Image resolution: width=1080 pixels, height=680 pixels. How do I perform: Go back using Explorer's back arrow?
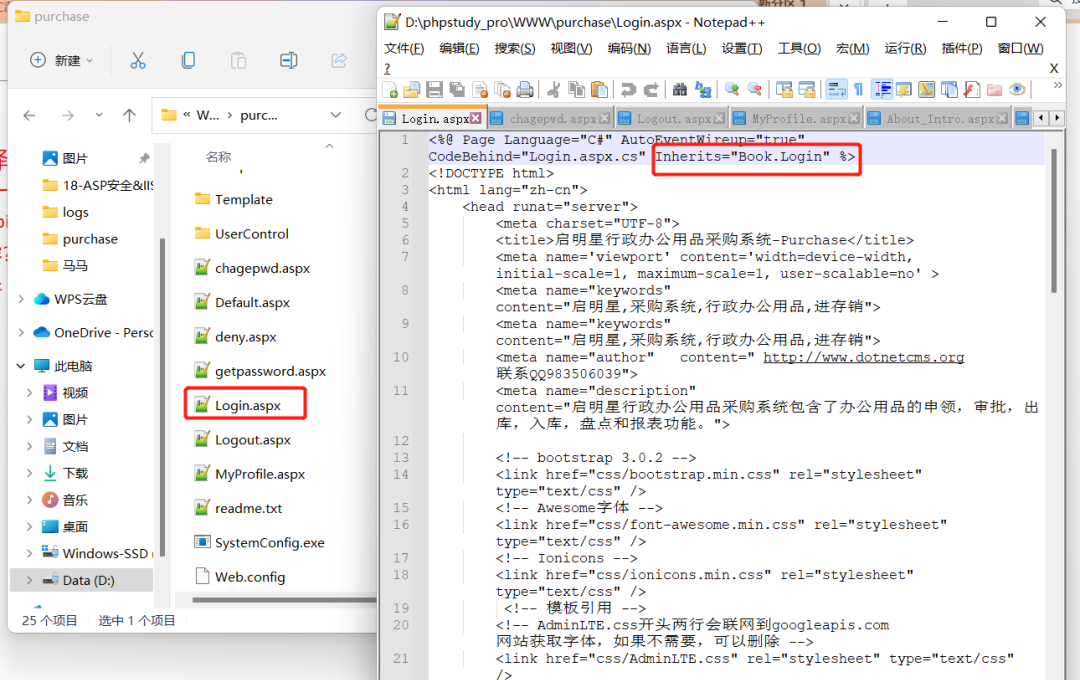(x=29, y=115)
